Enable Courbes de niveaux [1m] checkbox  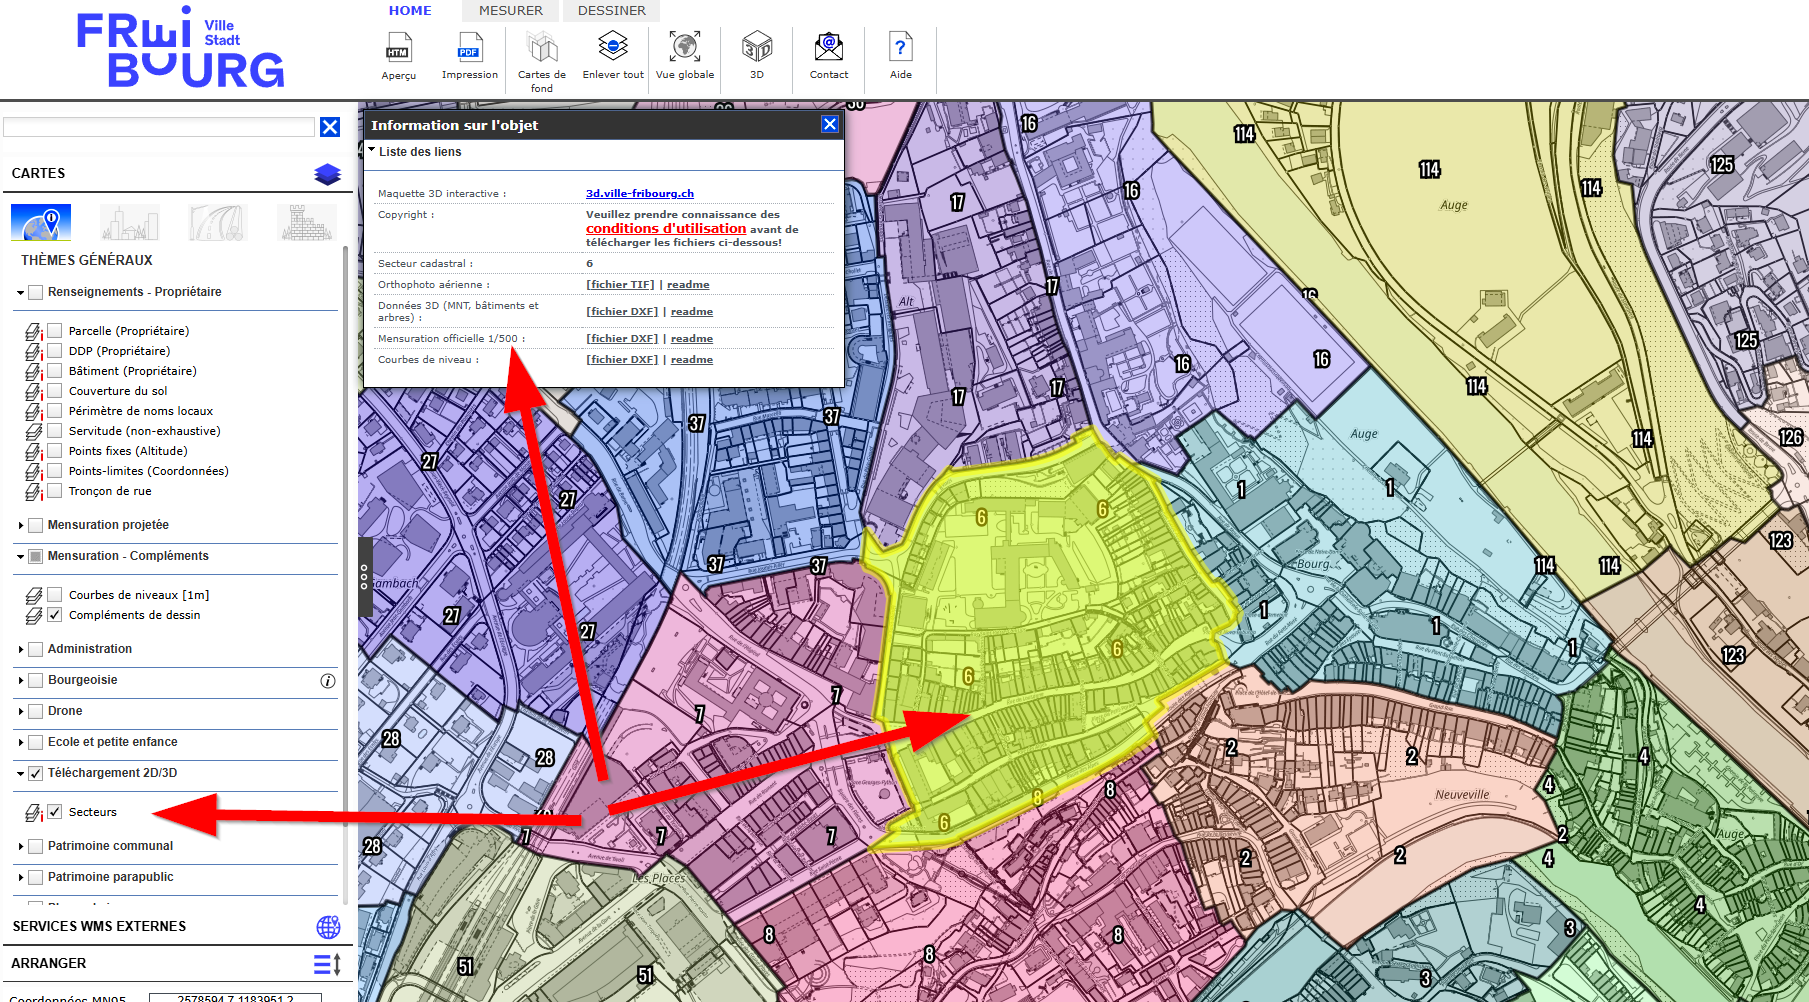[55, 595]
